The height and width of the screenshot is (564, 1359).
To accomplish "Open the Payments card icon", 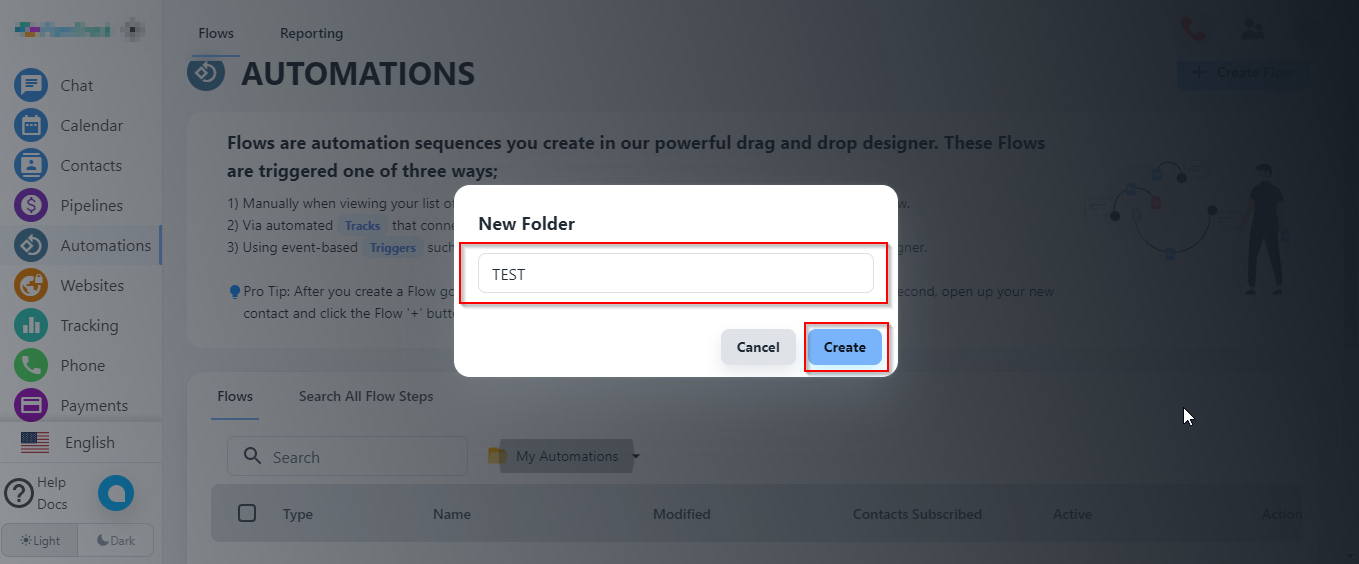I will 31,405.
